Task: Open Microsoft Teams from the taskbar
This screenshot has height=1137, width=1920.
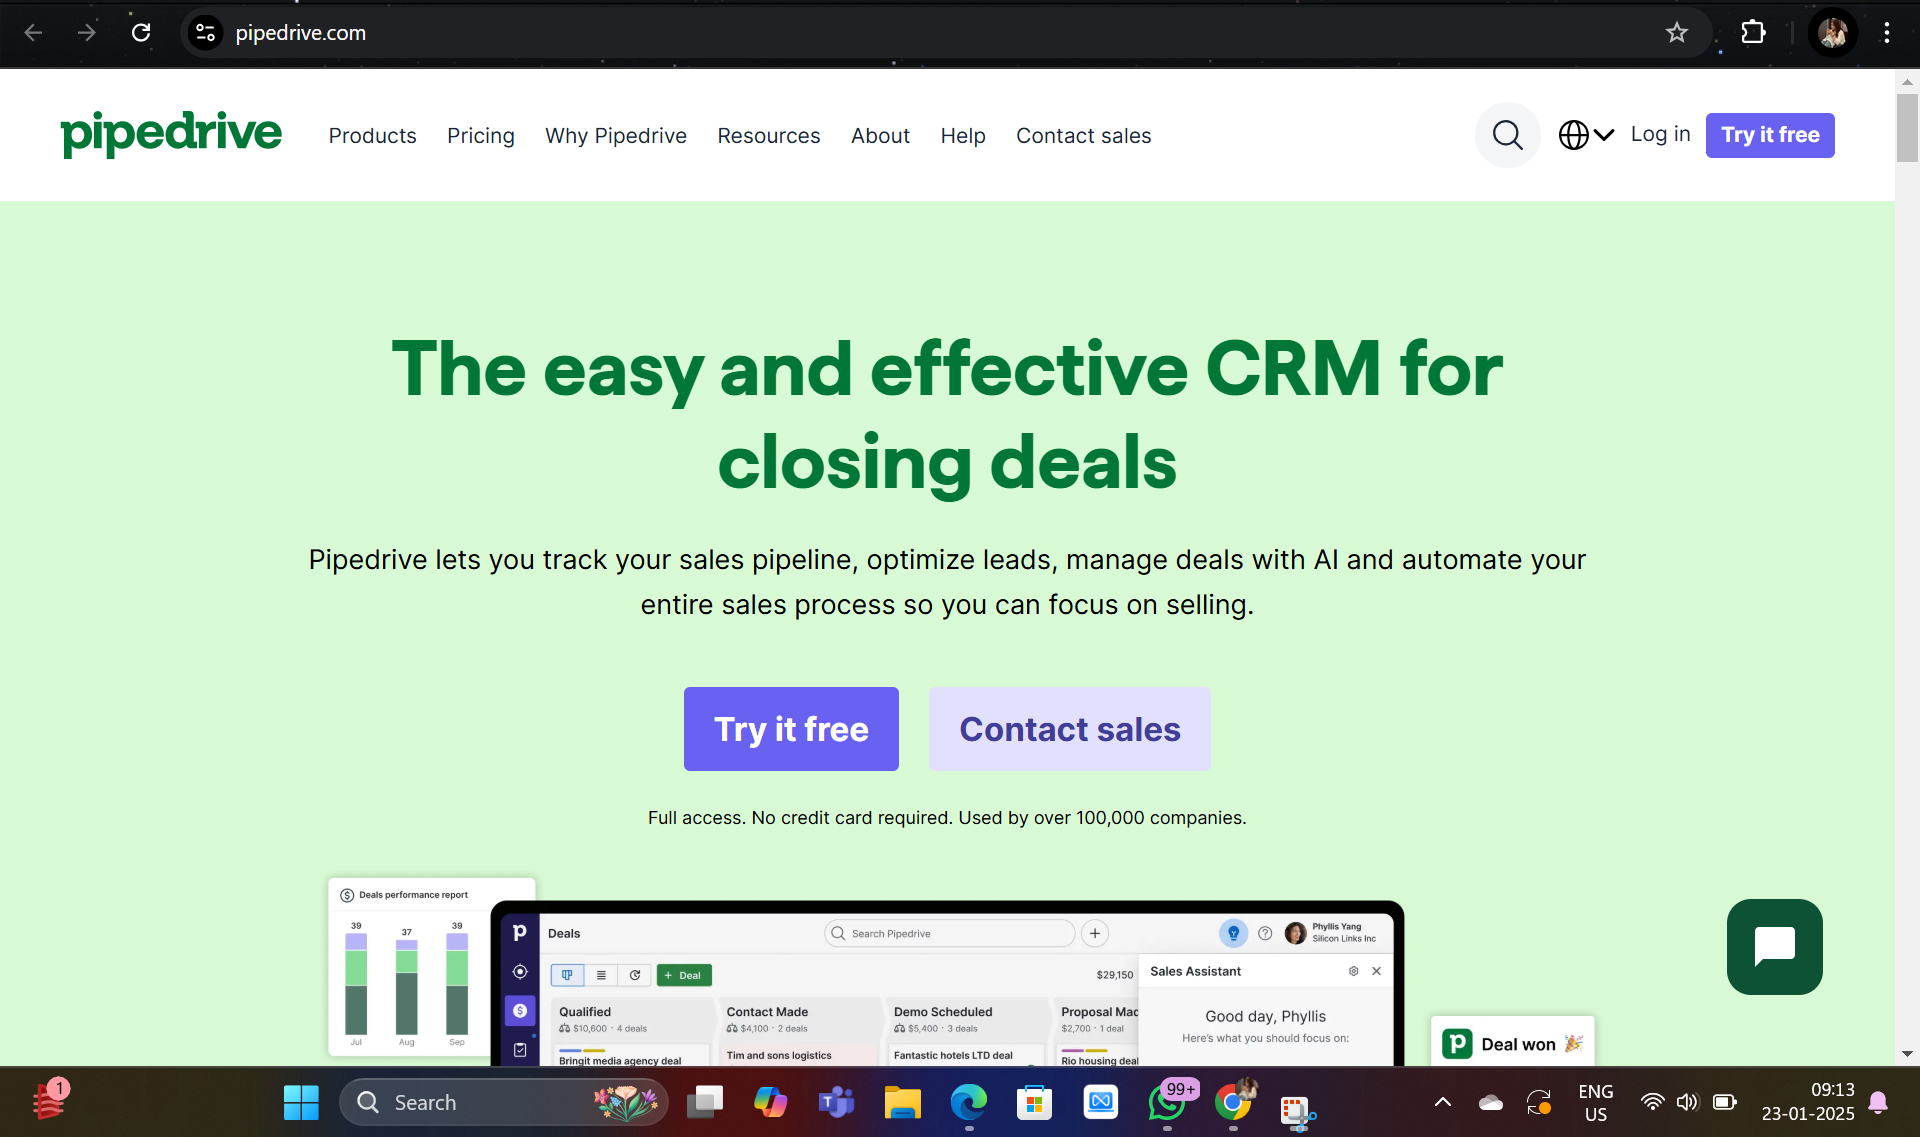Action: coord(836,1102)
